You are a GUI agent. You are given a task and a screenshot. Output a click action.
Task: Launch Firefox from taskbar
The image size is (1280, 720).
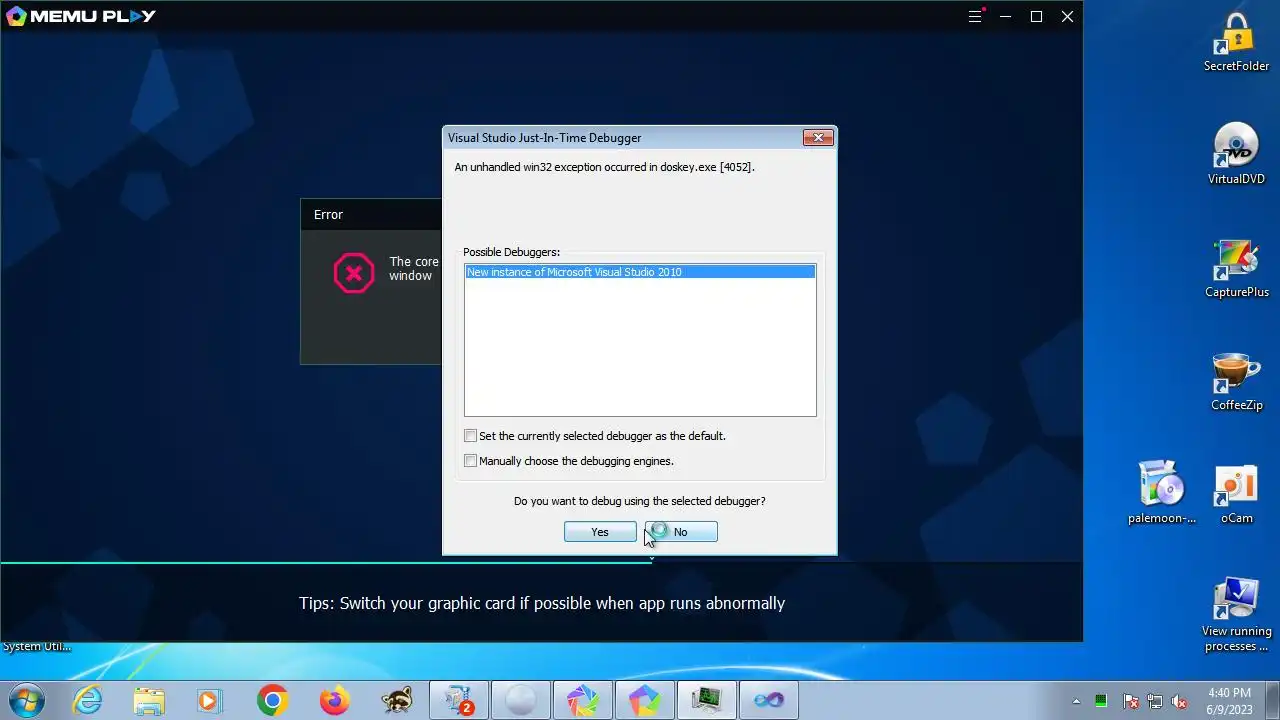coord(334,701)
